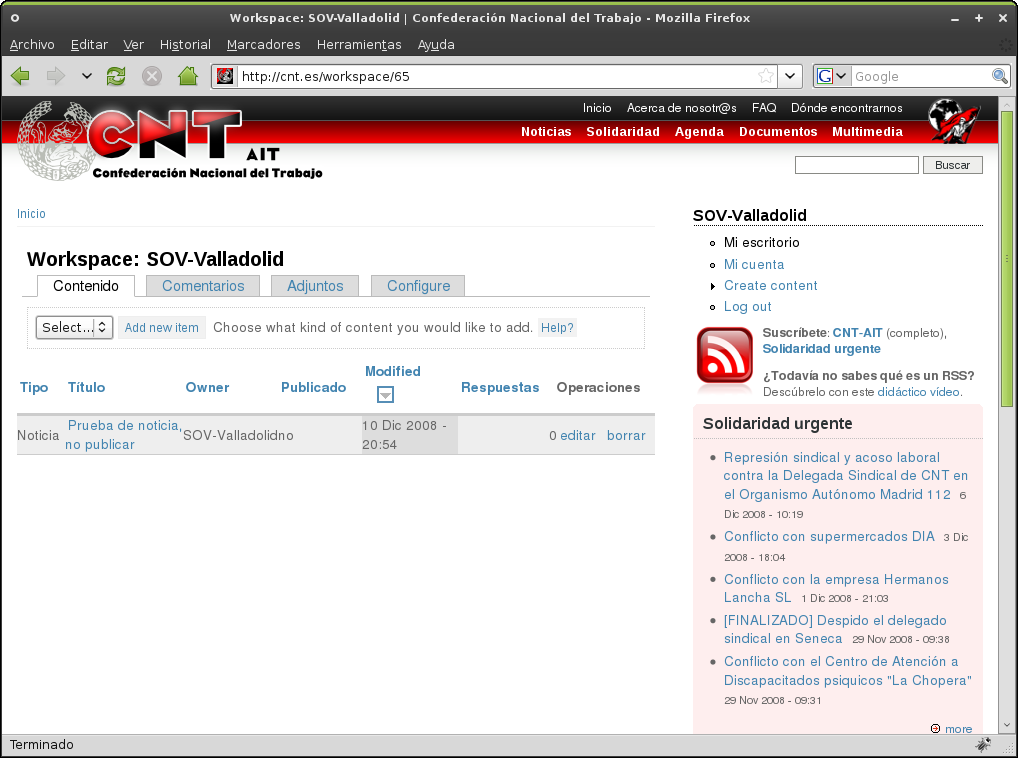The height and width of the screenshot is (758, 1018).
Task: Click the Add new item button
Action: pyautogui.click(x=162, y=328)
